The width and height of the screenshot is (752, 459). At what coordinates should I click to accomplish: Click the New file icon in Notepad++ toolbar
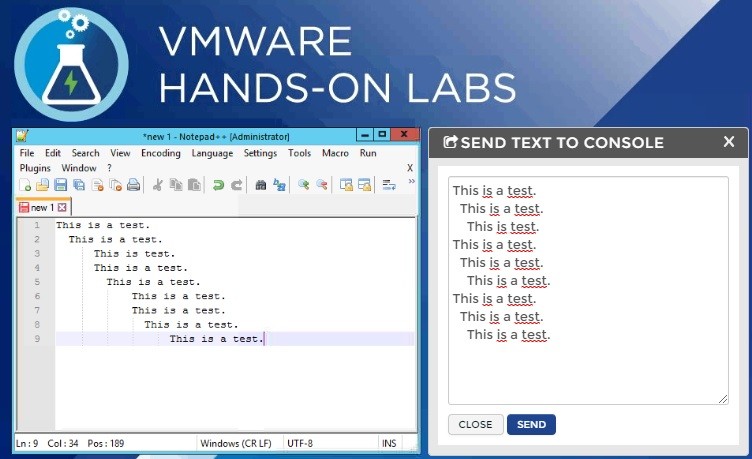click(x=25, y=185)
